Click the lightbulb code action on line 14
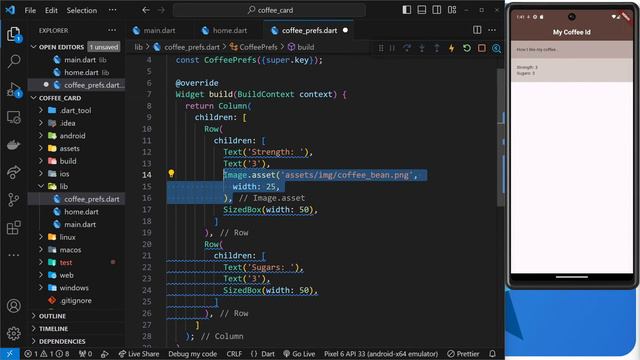 (x=171, y=173)
